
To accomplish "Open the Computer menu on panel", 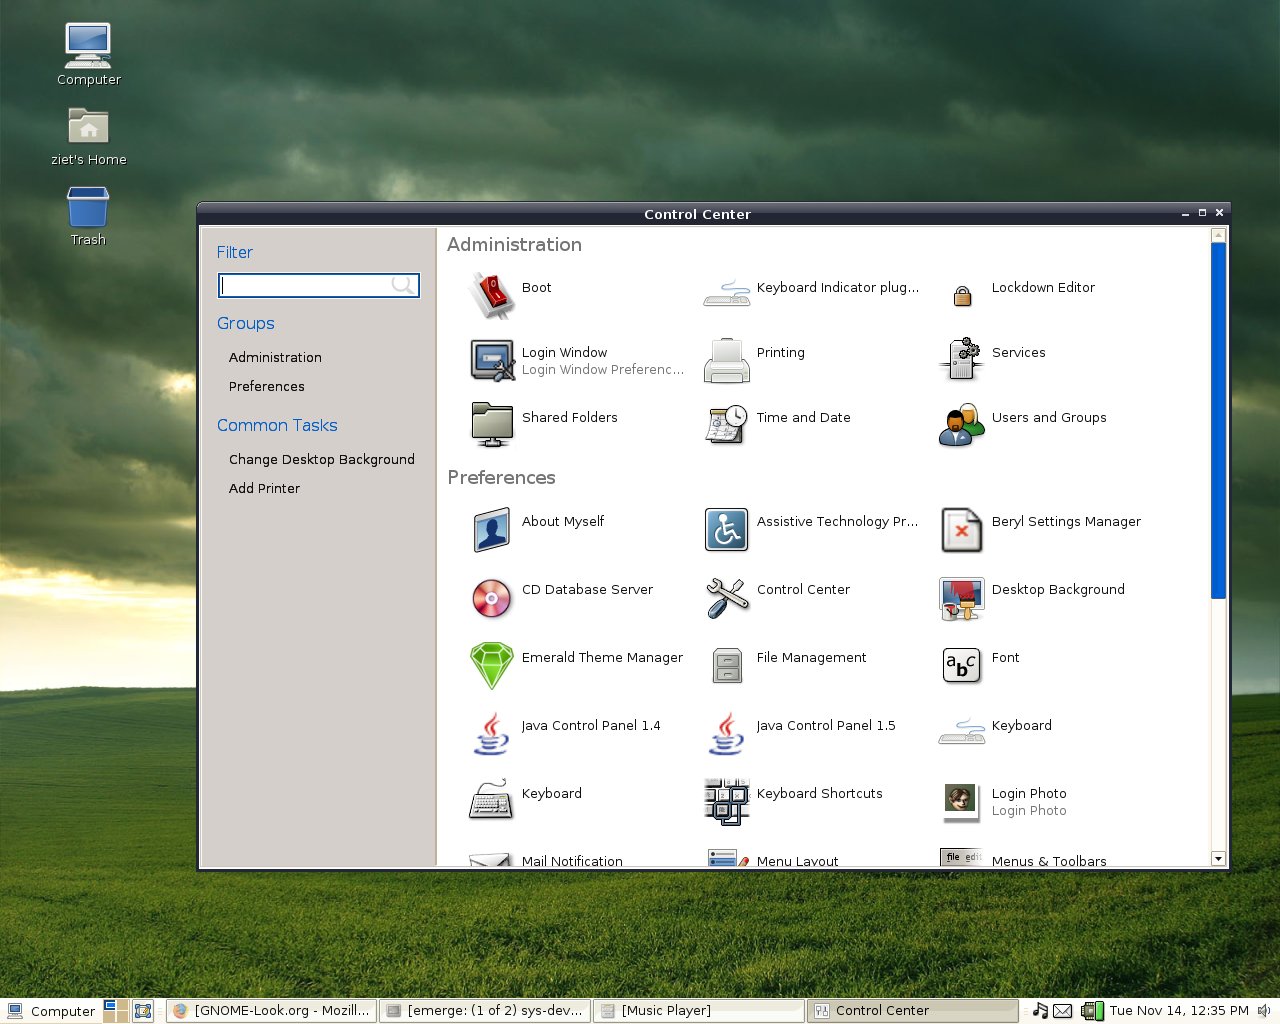I will tap(50, 1011).
